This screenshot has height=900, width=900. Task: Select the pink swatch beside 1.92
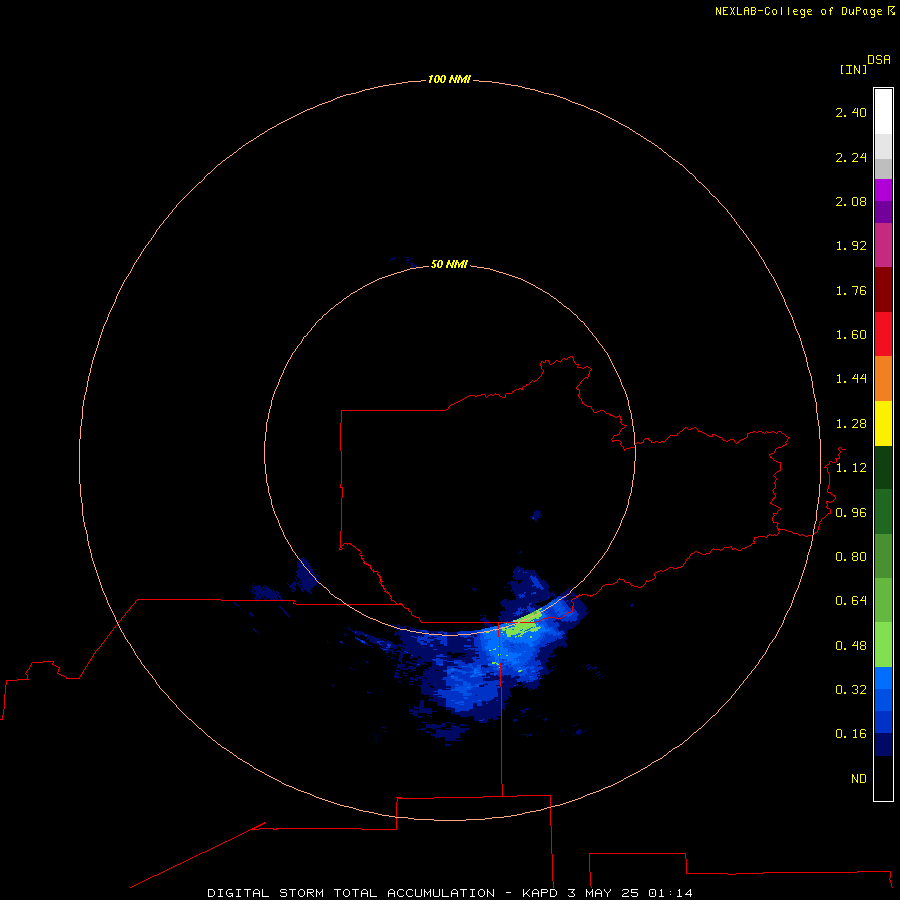[x=883, y=245]
